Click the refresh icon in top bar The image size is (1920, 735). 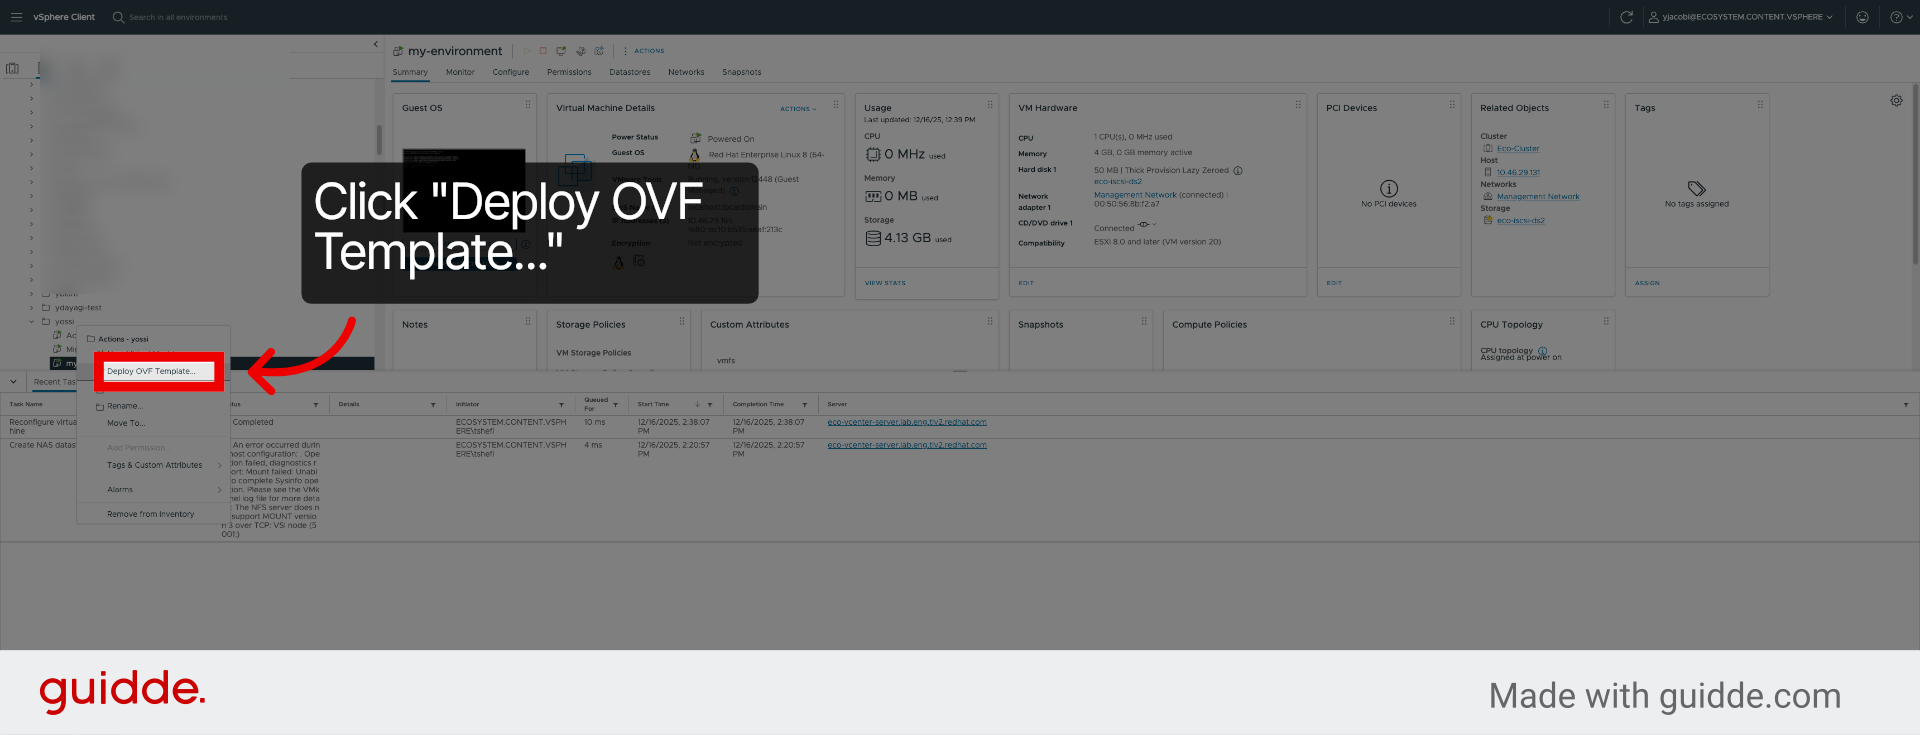pyautogui.click(x=1627, y=17)
